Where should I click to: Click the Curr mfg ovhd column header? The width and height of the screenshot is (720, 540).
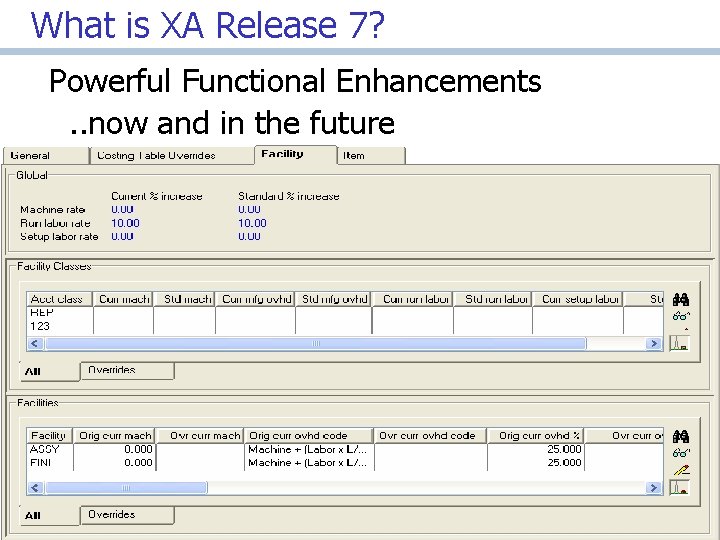(x=255, y=299)
